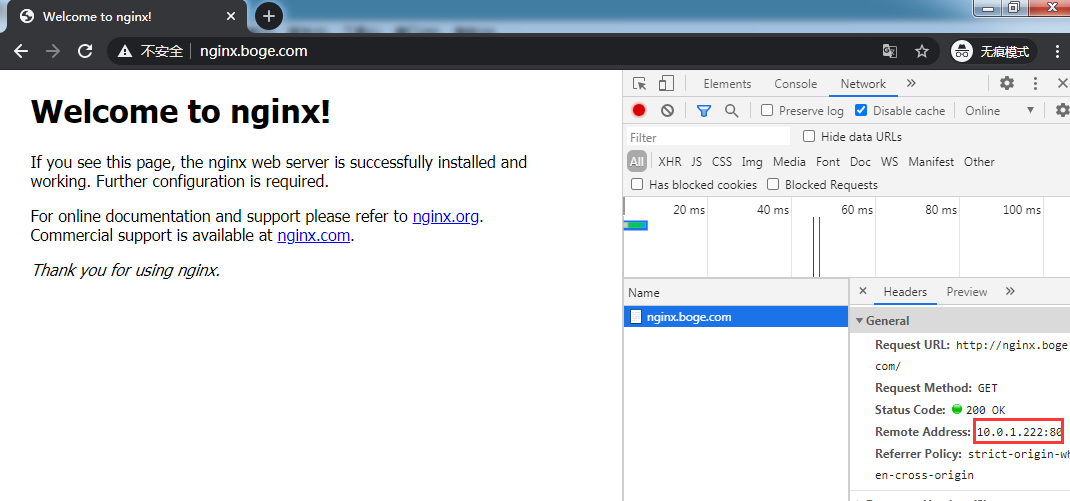Image resolution: width=1070 pixels, height=501 pixels.
Task: Click the not-secure warning icon
Action: [x=124, y=51]
